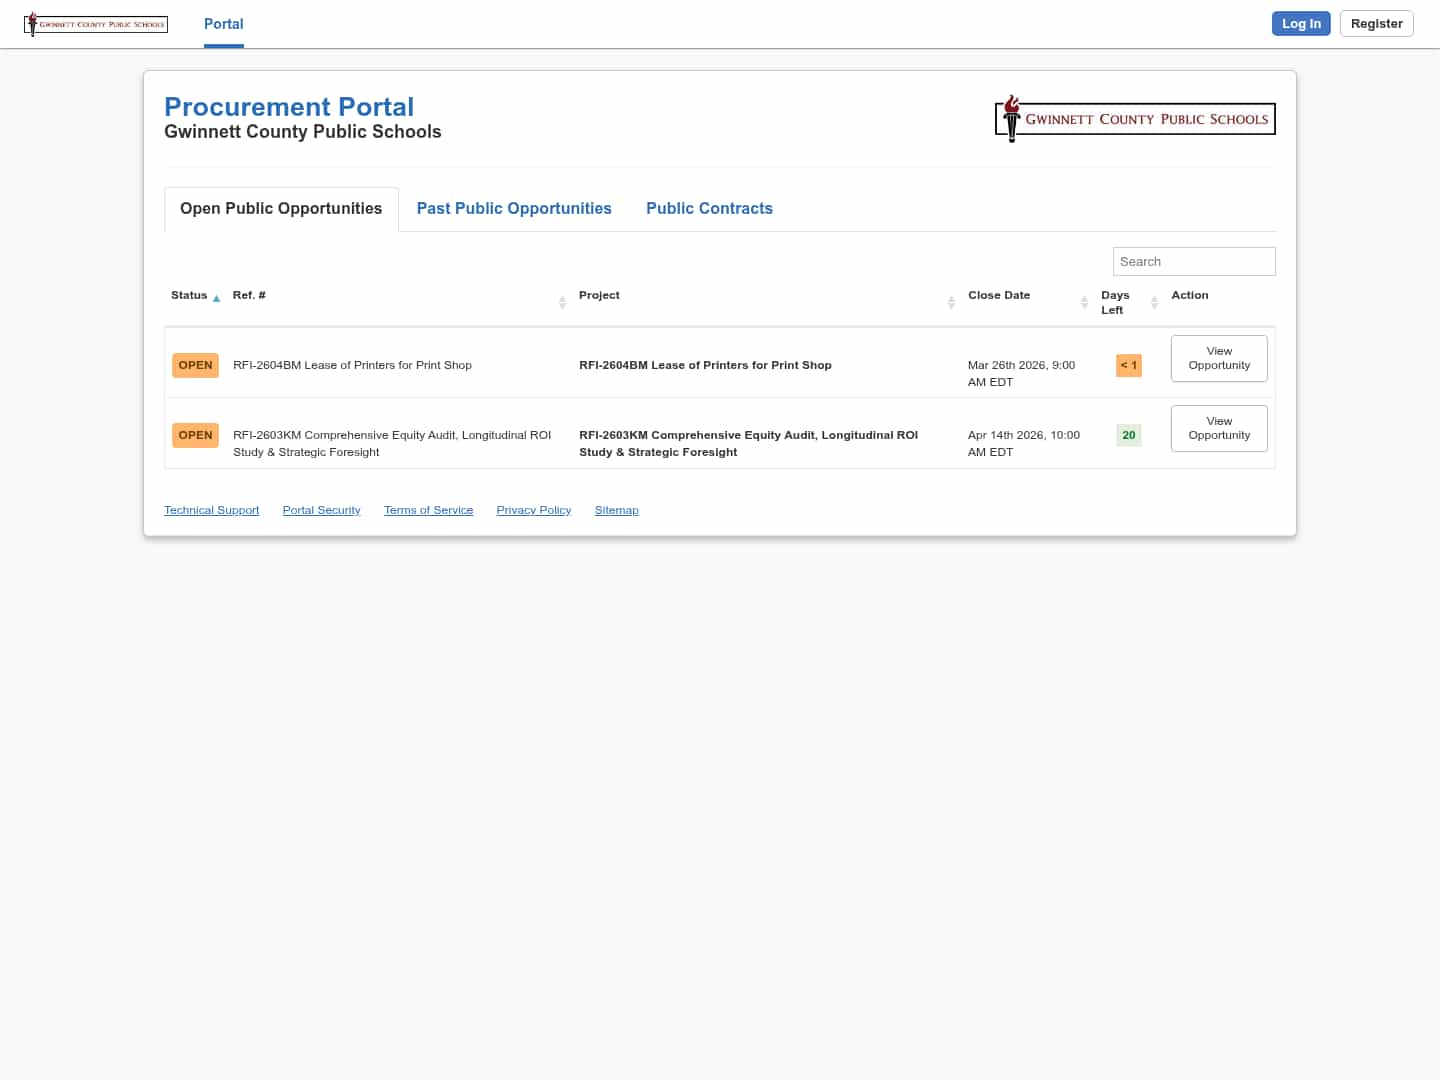Sort table by Status column arrow
This screenshot has width=1440, height=1080.
[x=216, y=298]
